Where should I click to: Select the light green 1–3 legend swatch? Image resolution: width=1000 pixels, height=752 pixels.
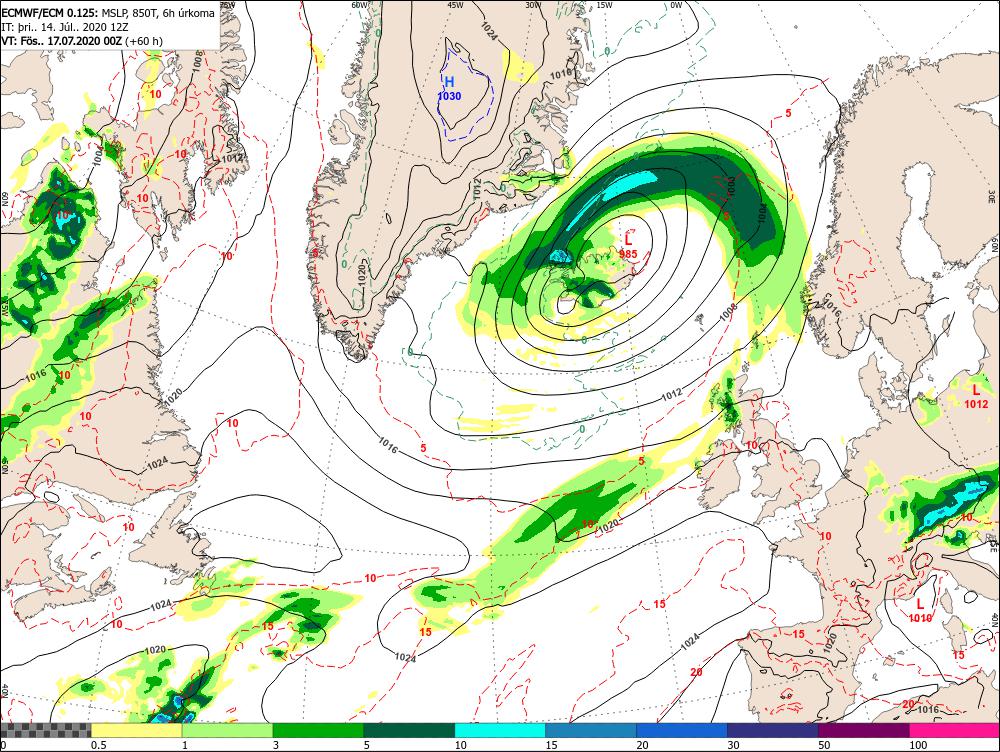coord(228,730)
